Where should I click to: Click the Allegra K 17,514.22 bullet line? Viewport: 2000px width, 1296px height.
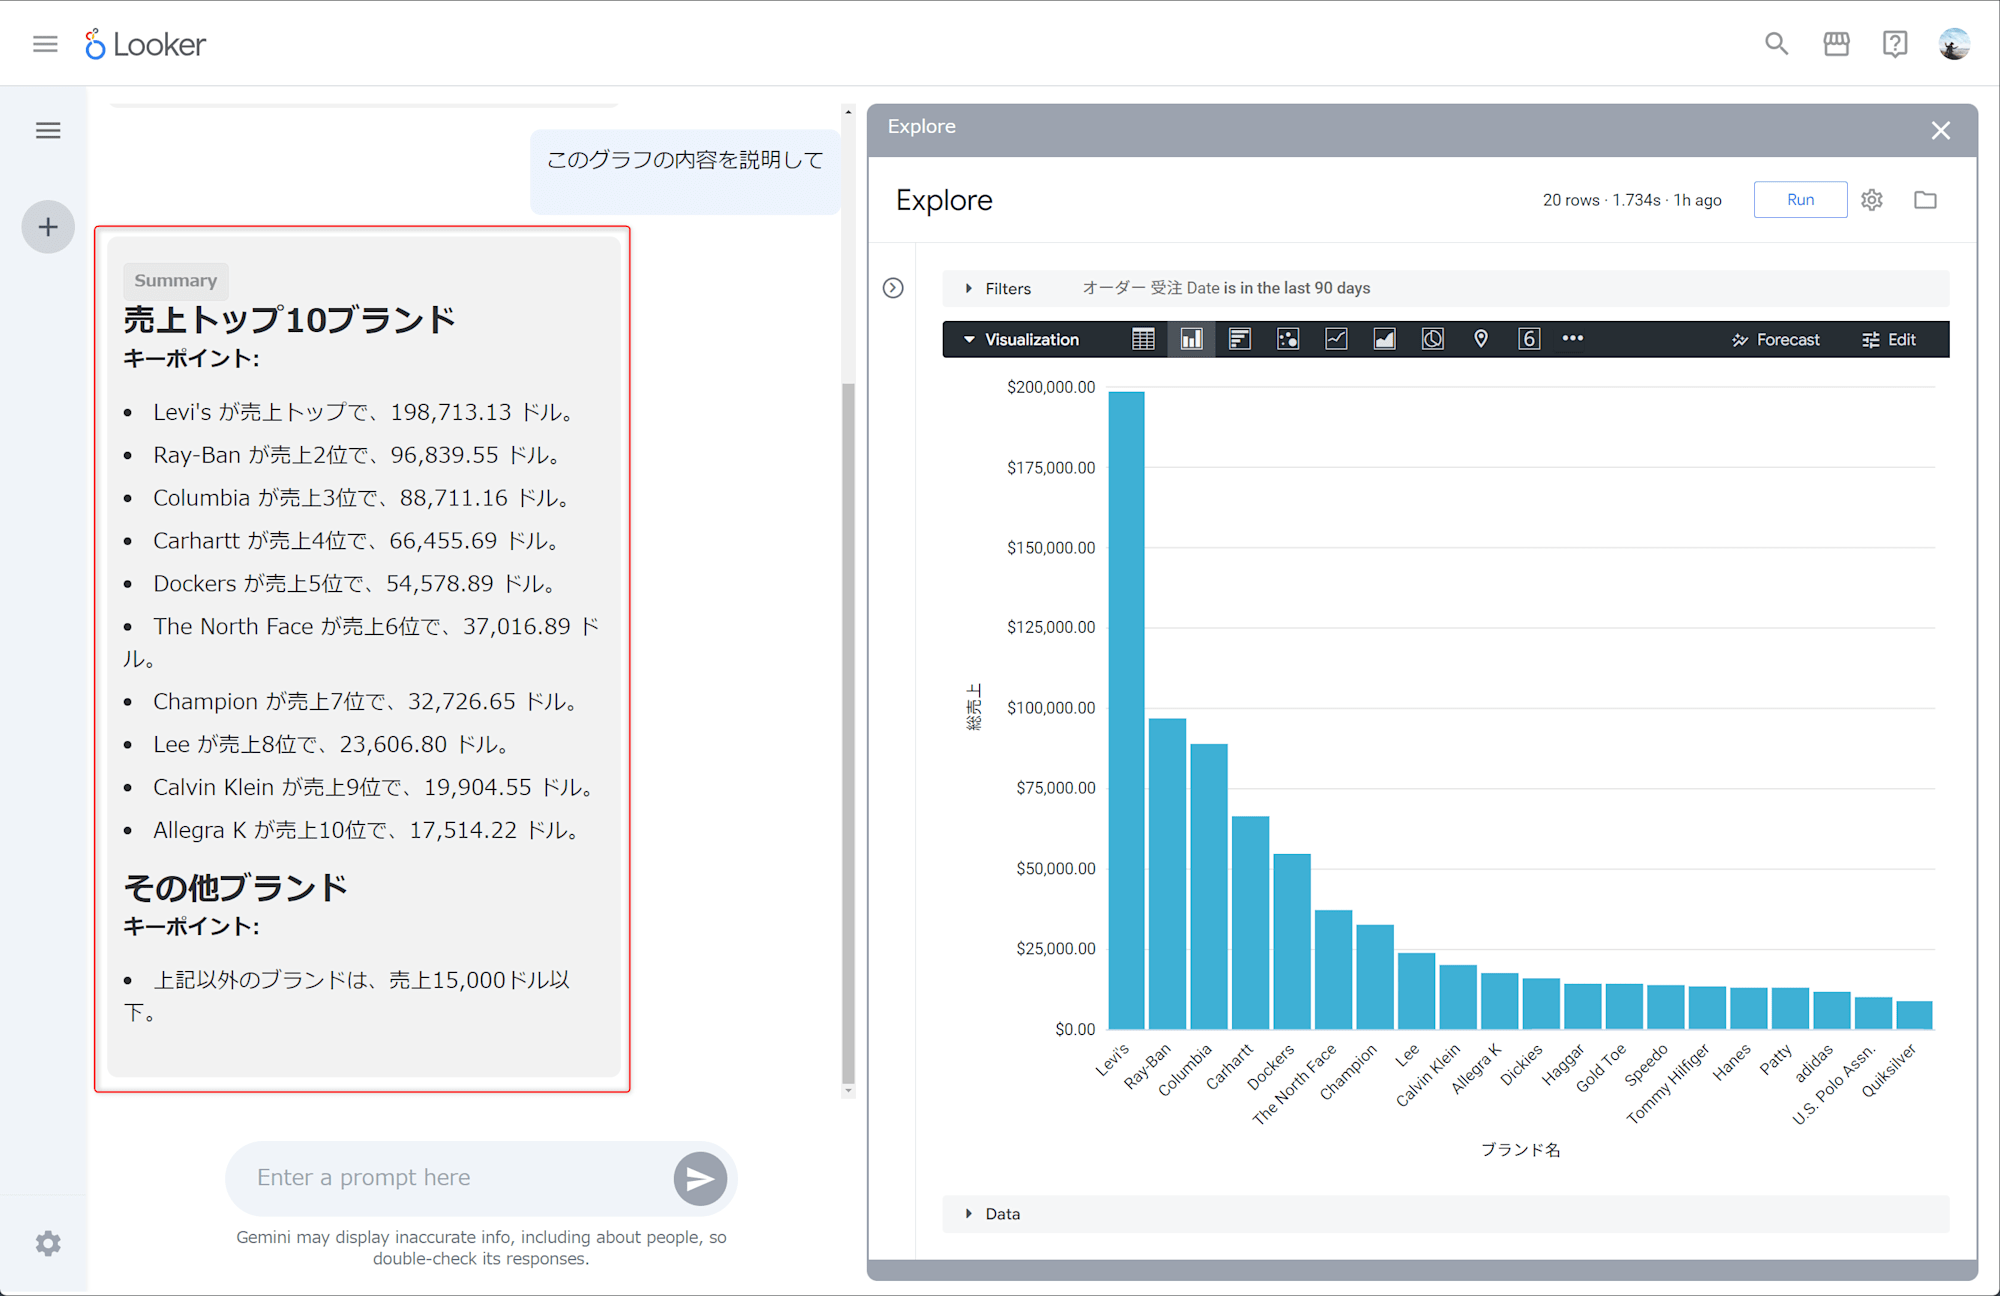pos(368,830)
